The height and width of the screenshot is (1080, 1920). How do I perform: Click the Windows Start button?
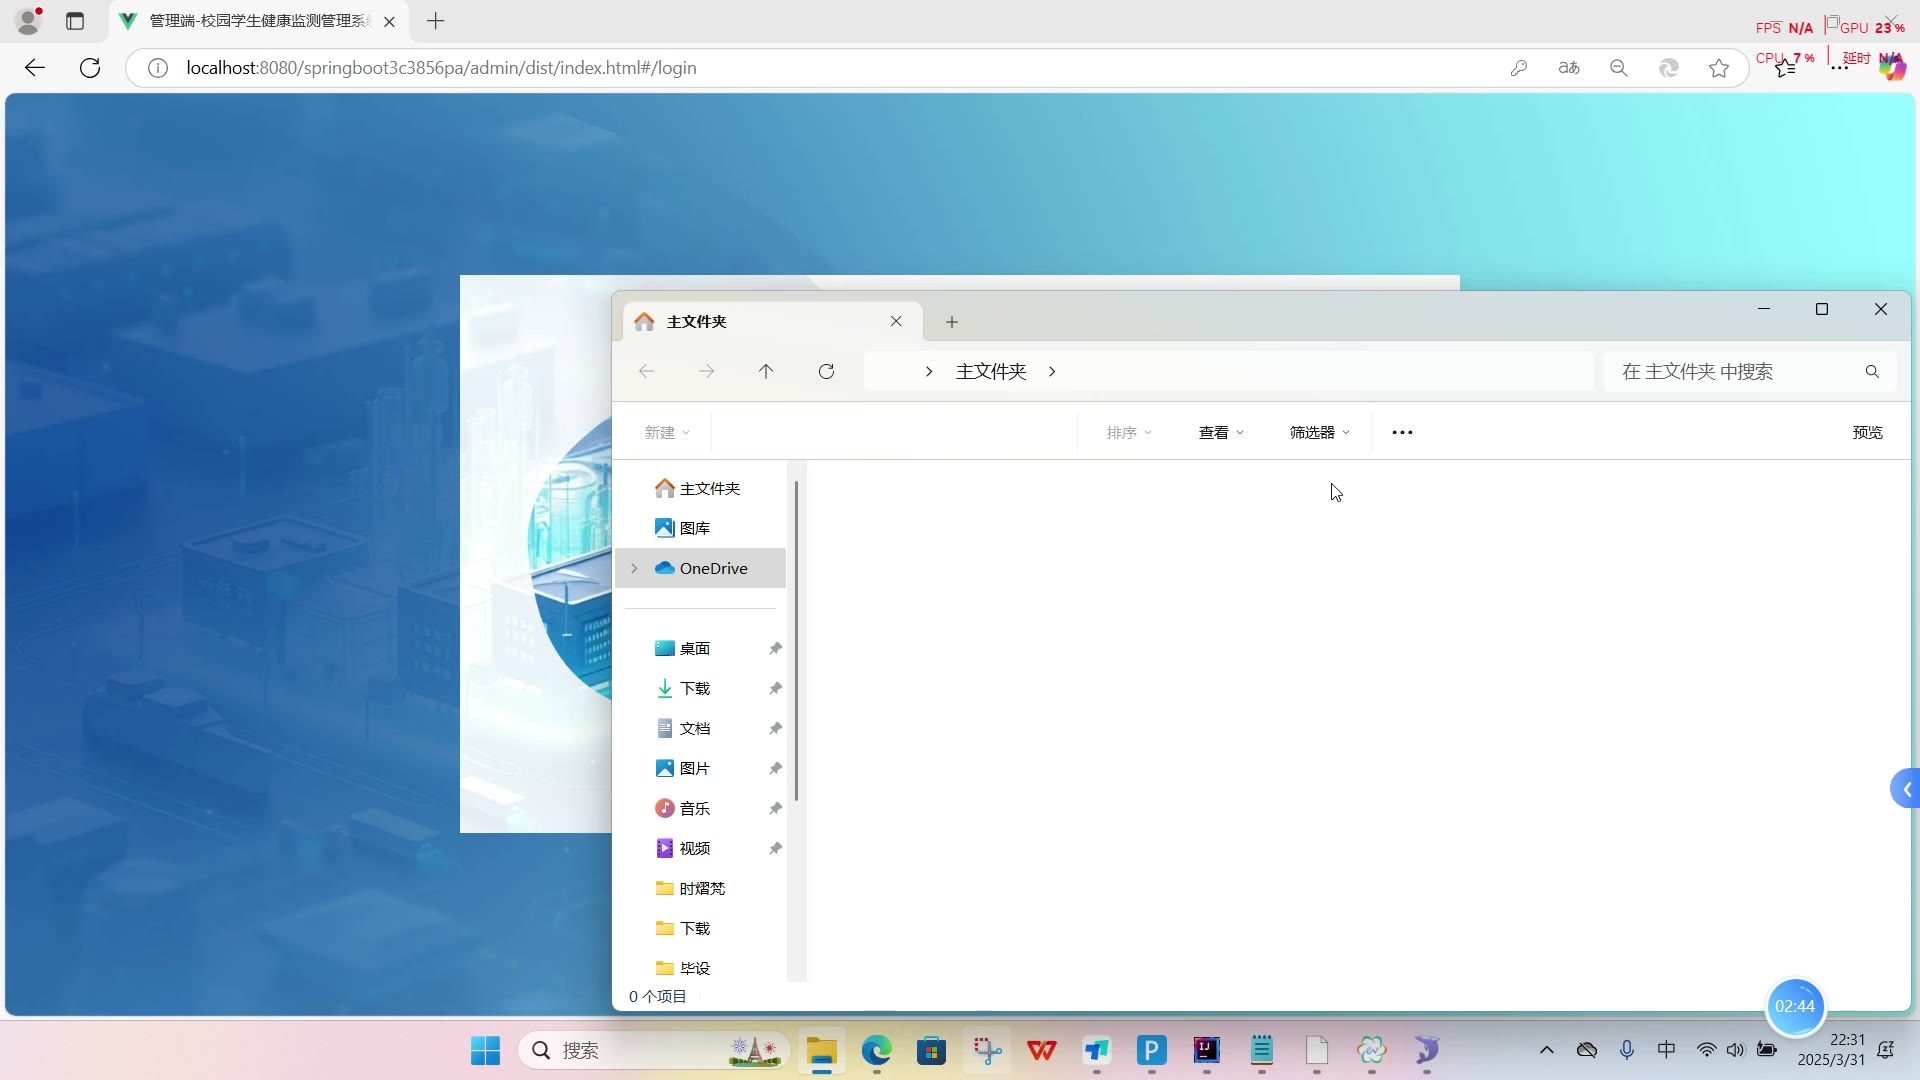pos(486,1050)
